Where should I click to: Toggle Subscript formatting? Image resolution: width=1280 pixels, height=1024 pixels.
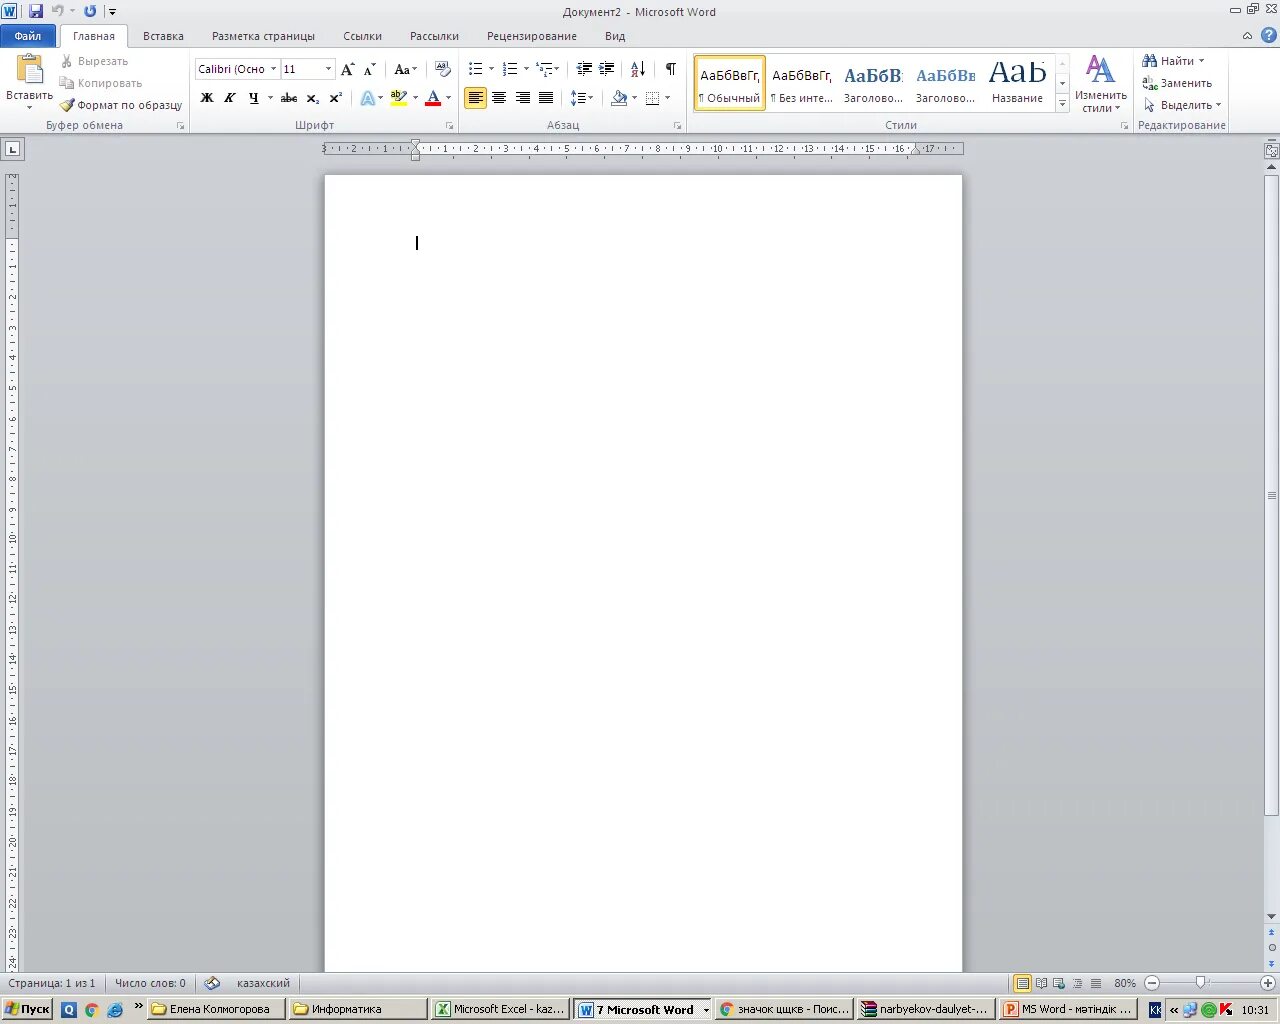(x=313, y=98)
